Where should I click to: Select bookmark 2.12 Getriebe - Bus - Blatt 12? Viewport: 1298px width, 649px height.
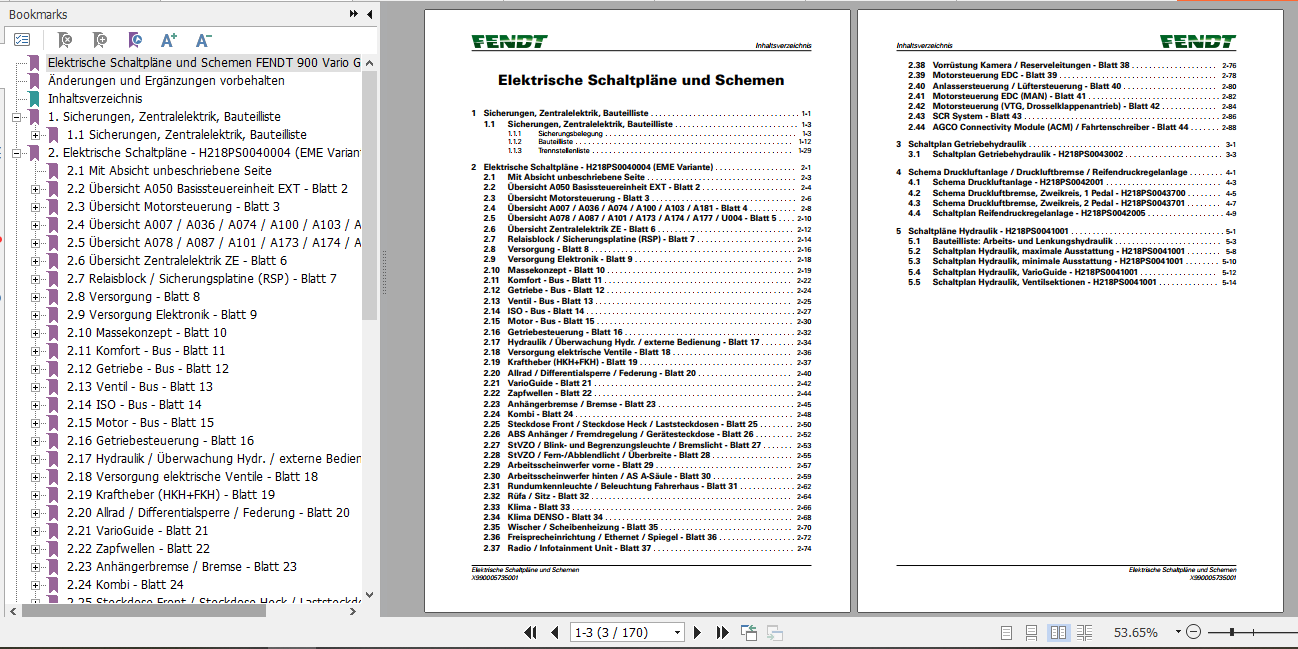pos(147,369)
